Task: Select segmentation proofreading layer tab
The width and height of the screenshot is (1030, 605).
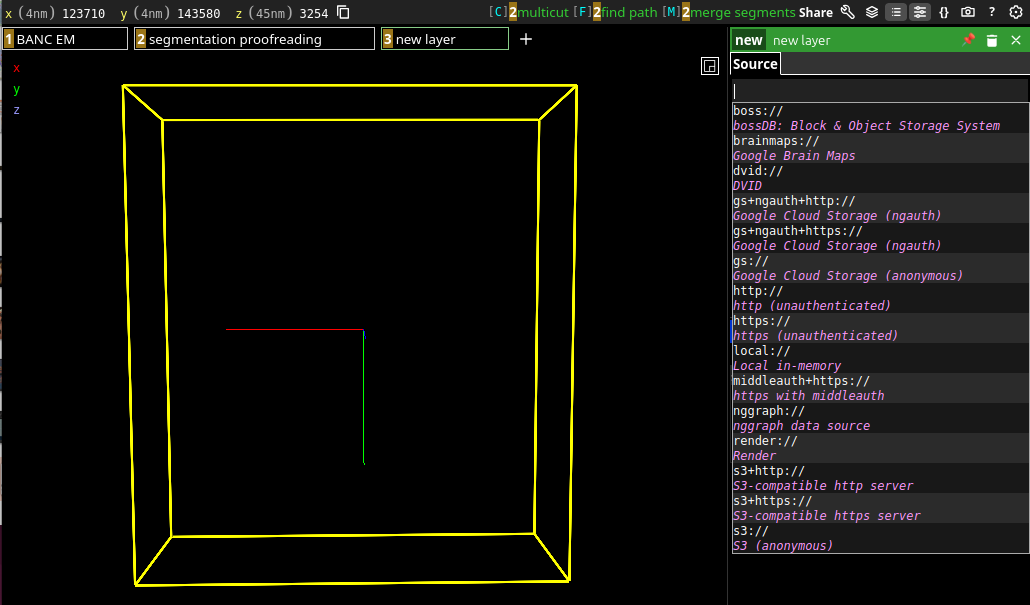Action: pos(254,39)
